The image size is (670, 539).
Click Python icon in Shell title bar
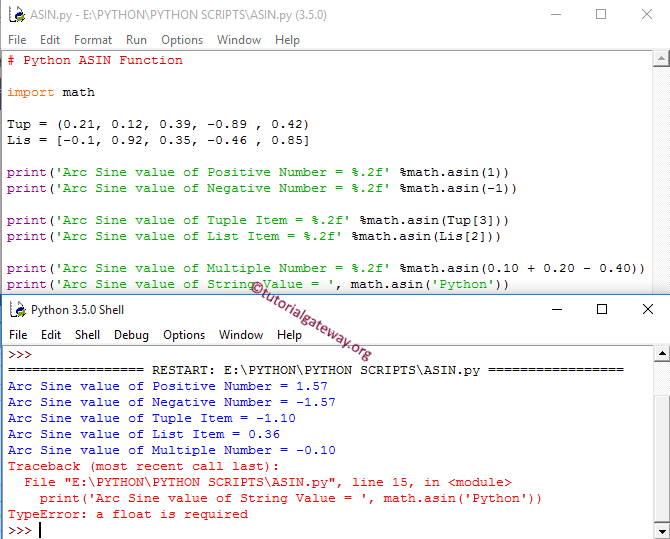pos(18,309)
